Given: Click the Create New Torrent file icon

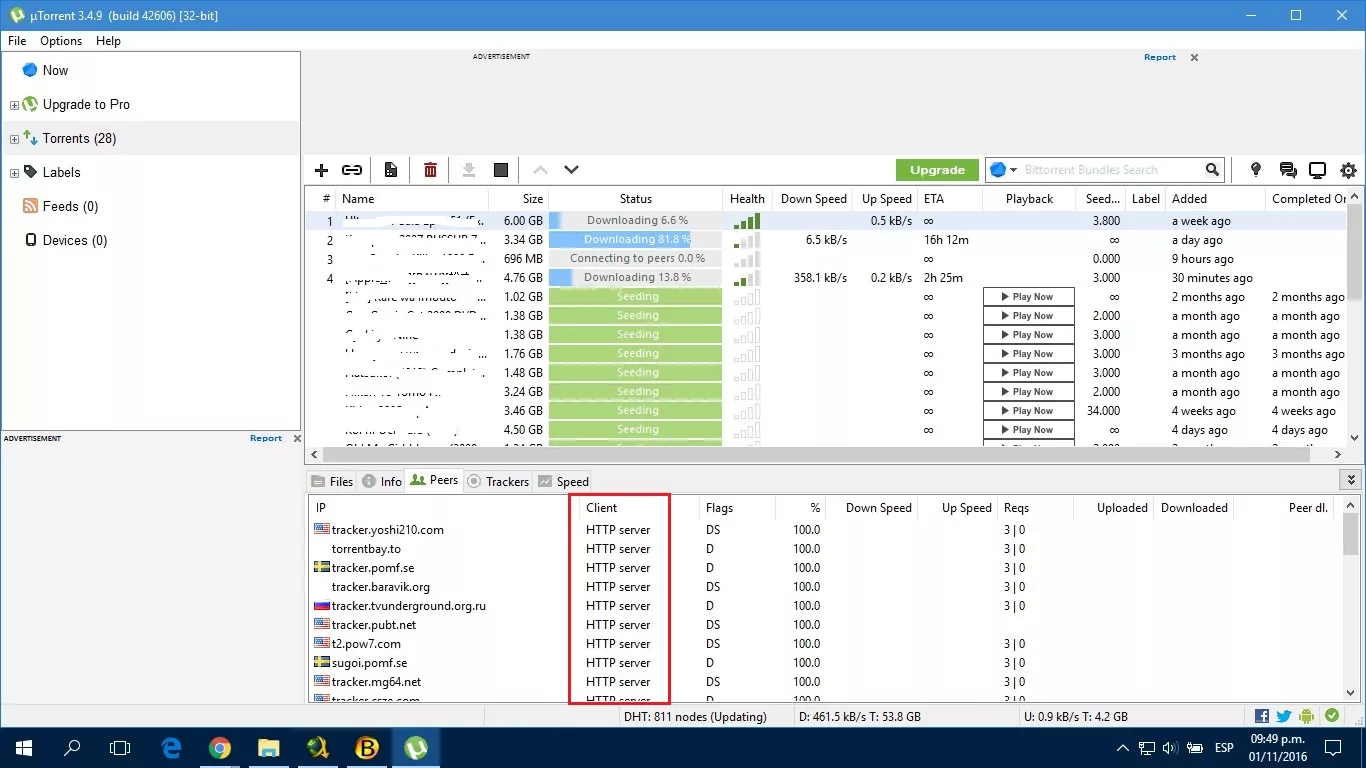Looking at the screenshot, I should (x=391, y=170).
